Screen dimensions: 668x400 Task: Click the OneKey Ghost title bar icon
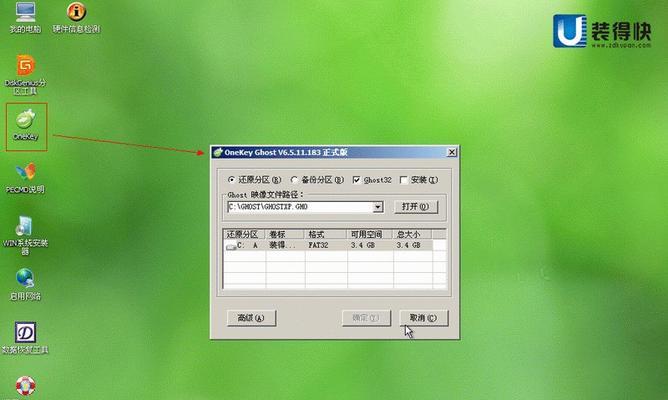[x=218, y=152]
